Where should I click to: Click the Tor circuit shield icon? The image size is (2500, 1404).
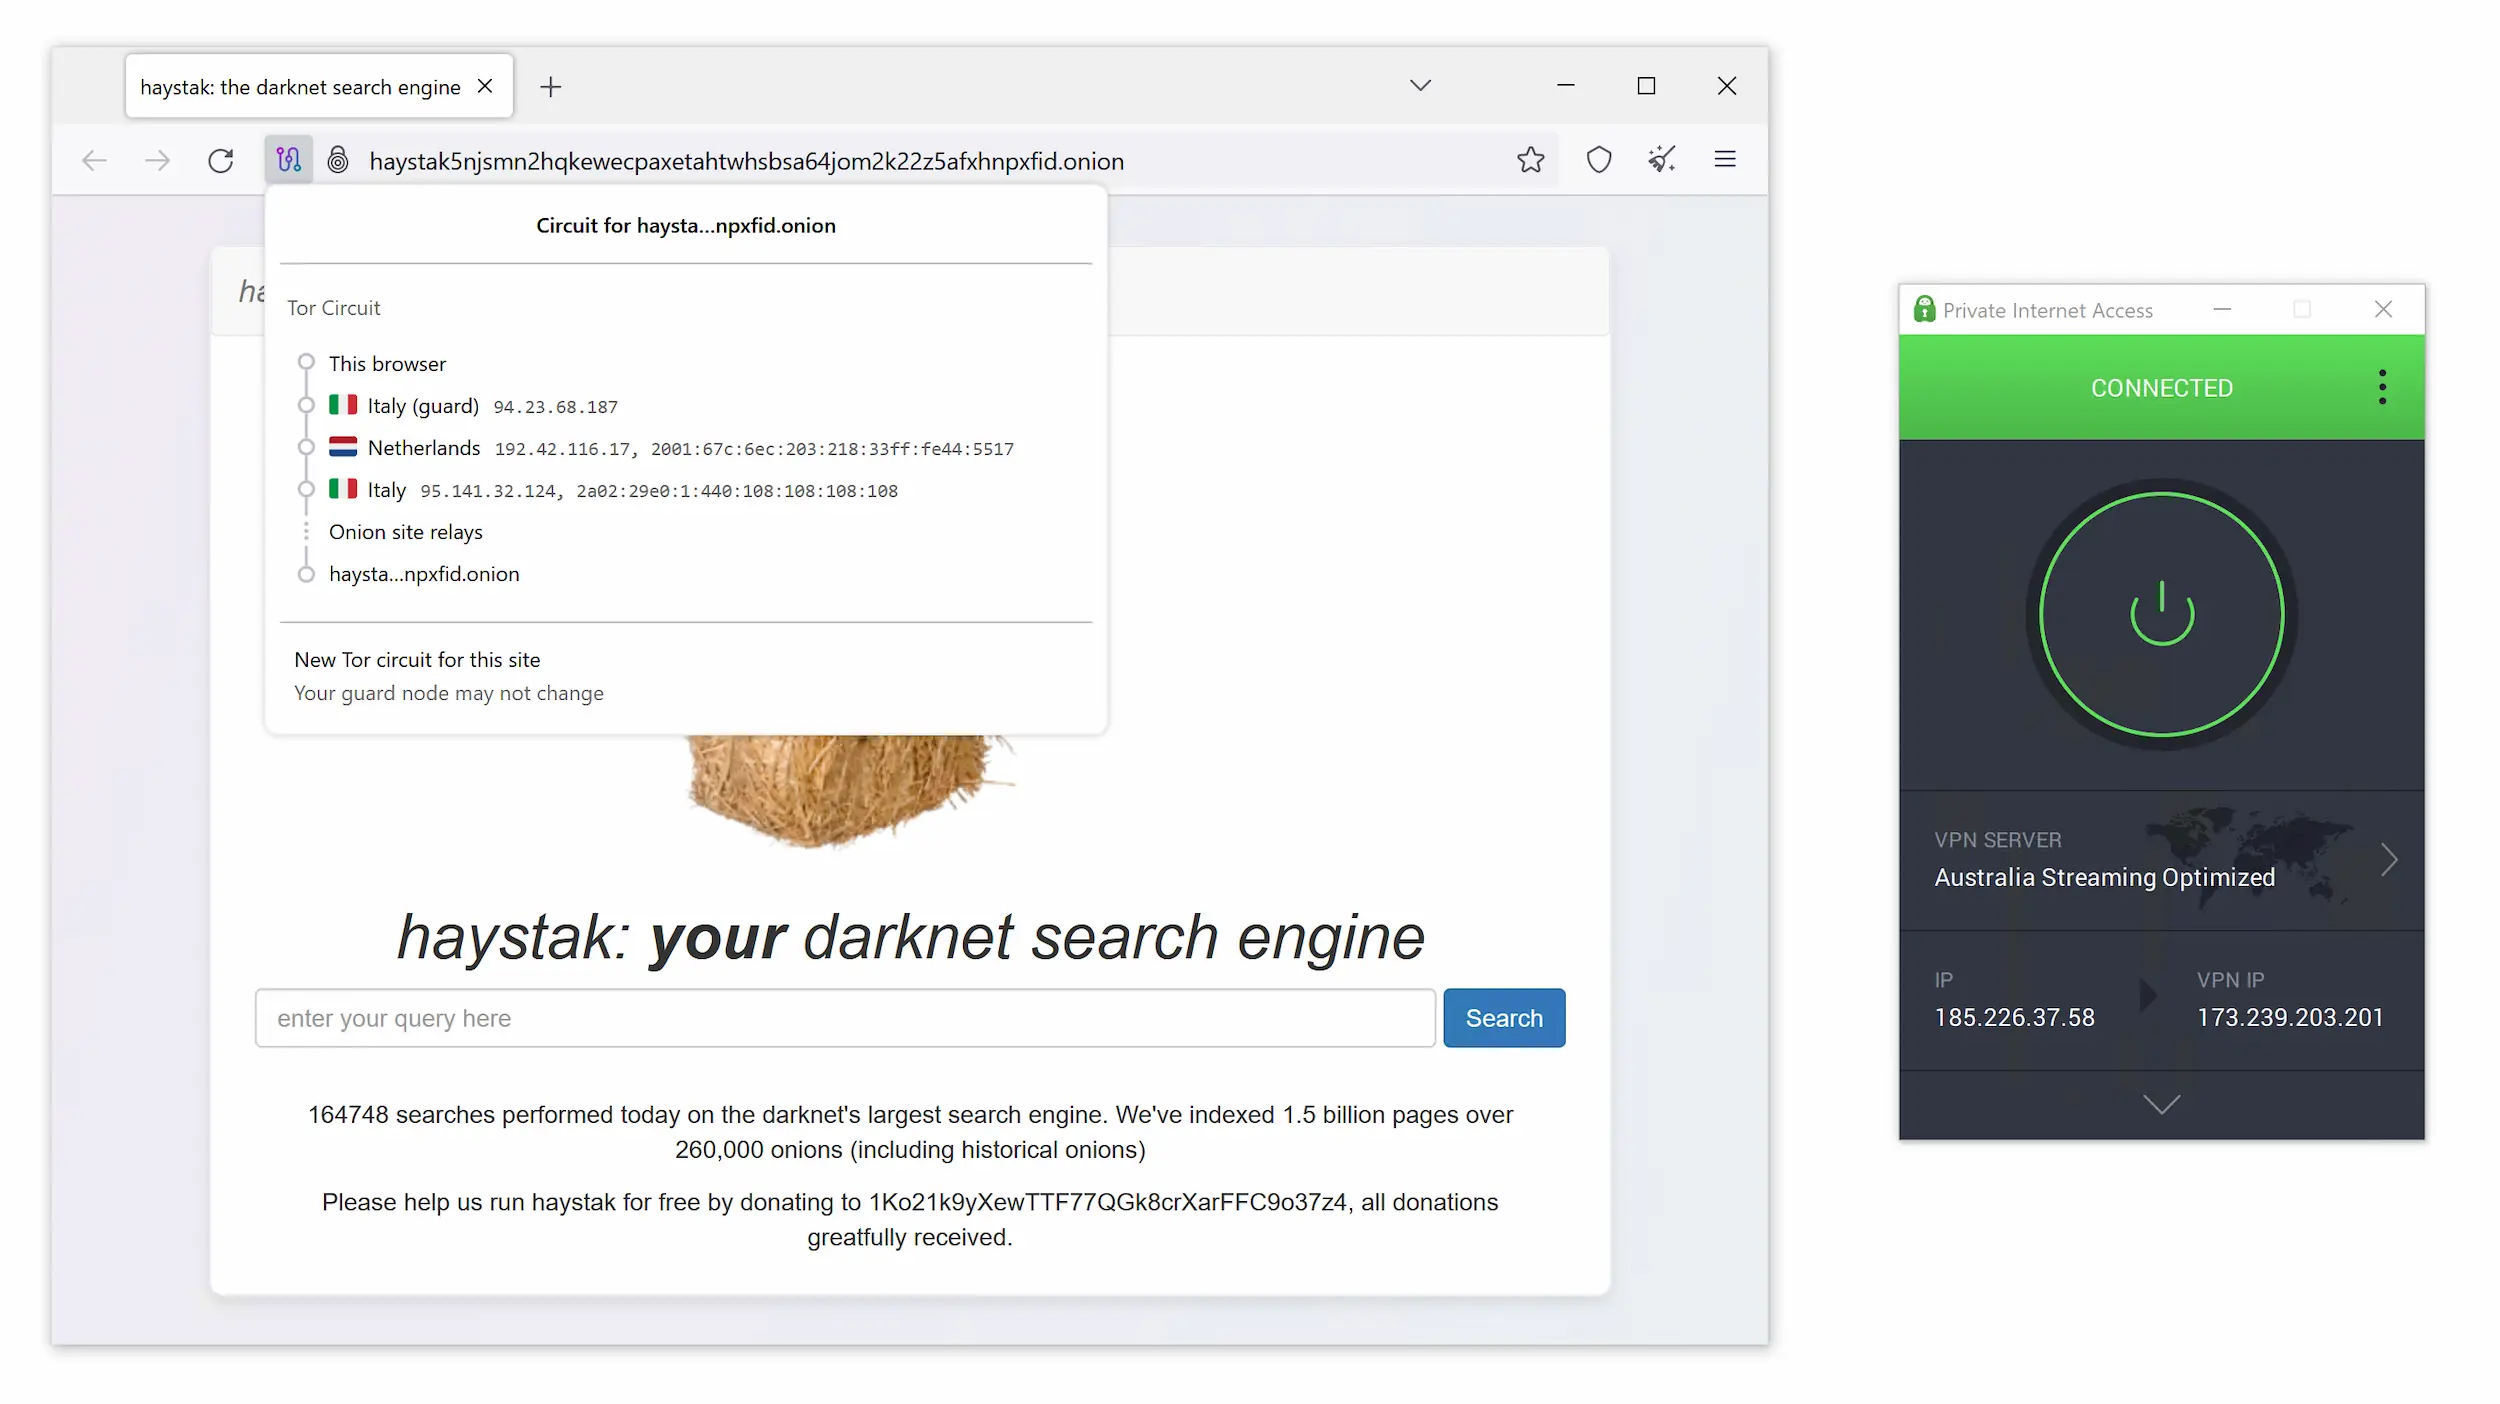288,160
